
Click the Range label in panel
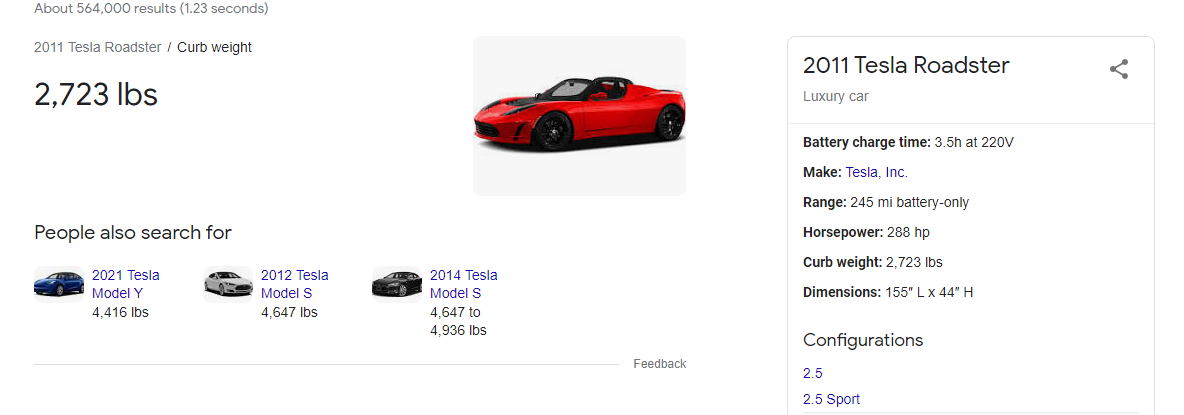point(824,202)
